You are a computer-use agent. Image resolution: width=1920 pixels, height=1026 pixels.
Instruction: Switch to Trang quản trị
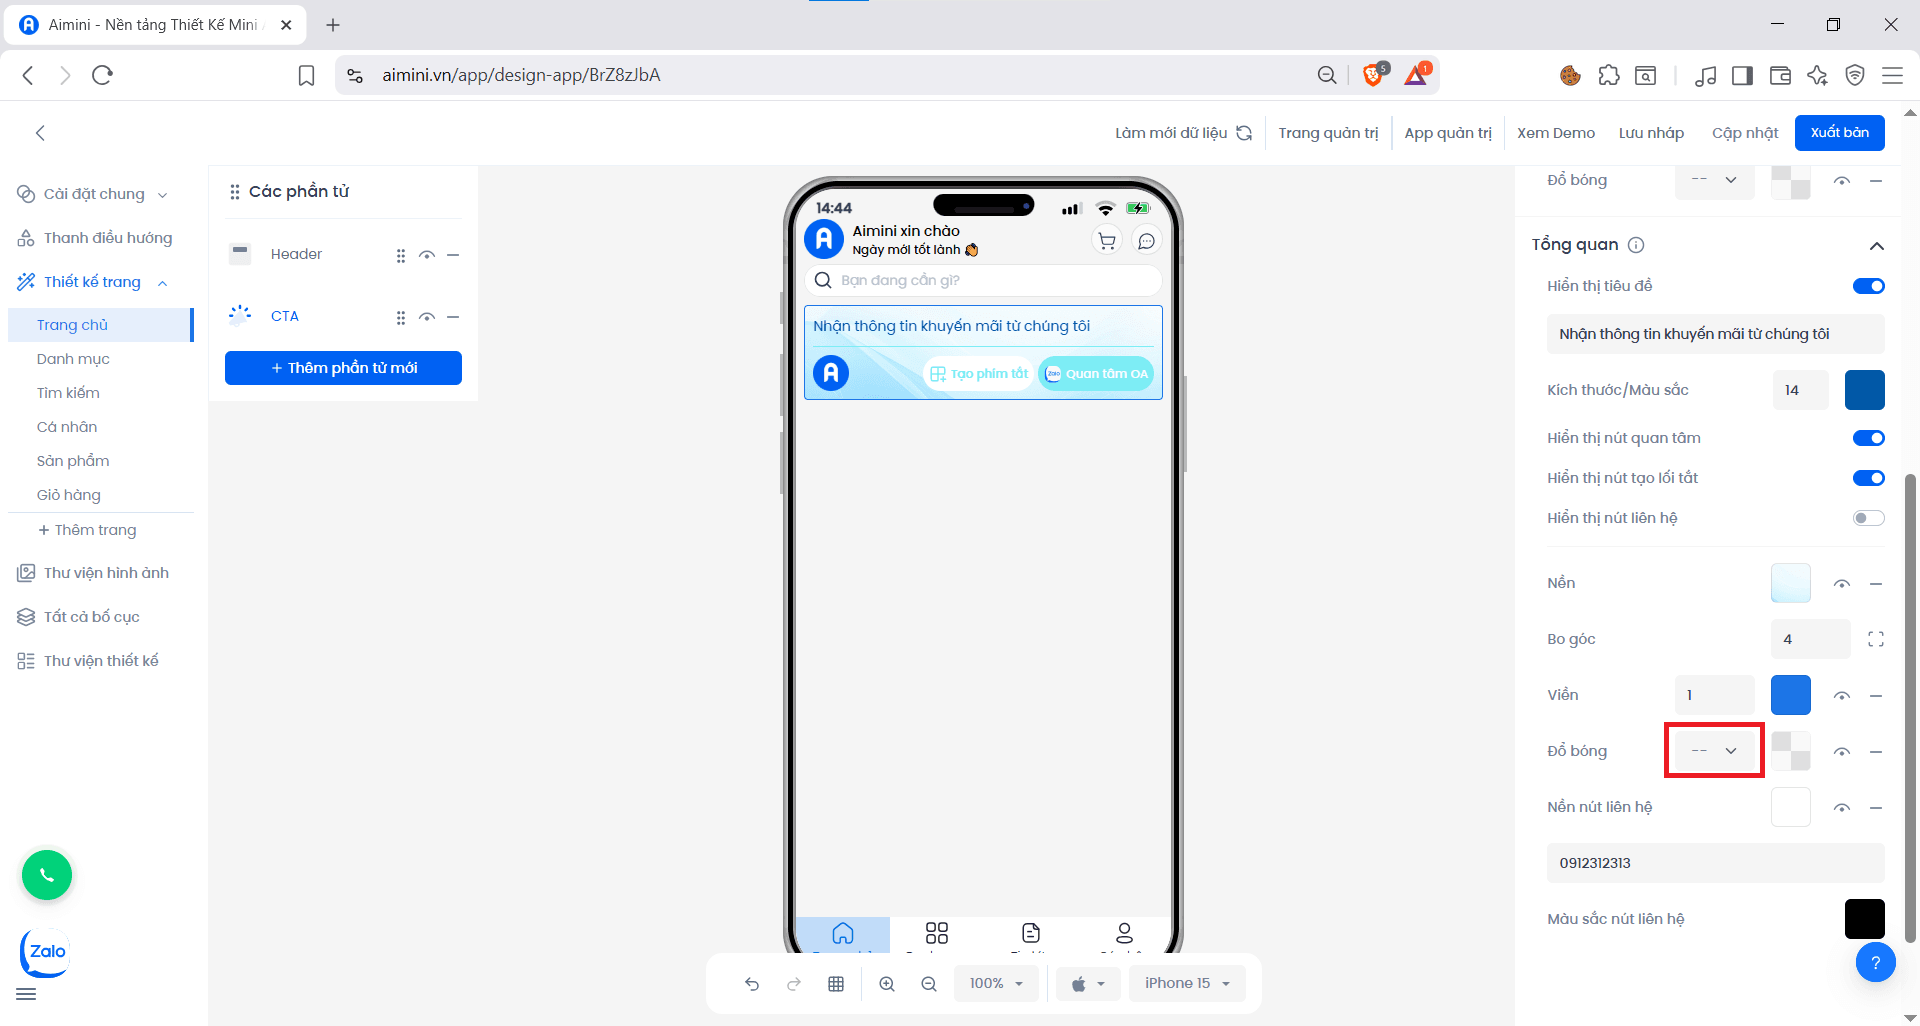click(1329, 132)
